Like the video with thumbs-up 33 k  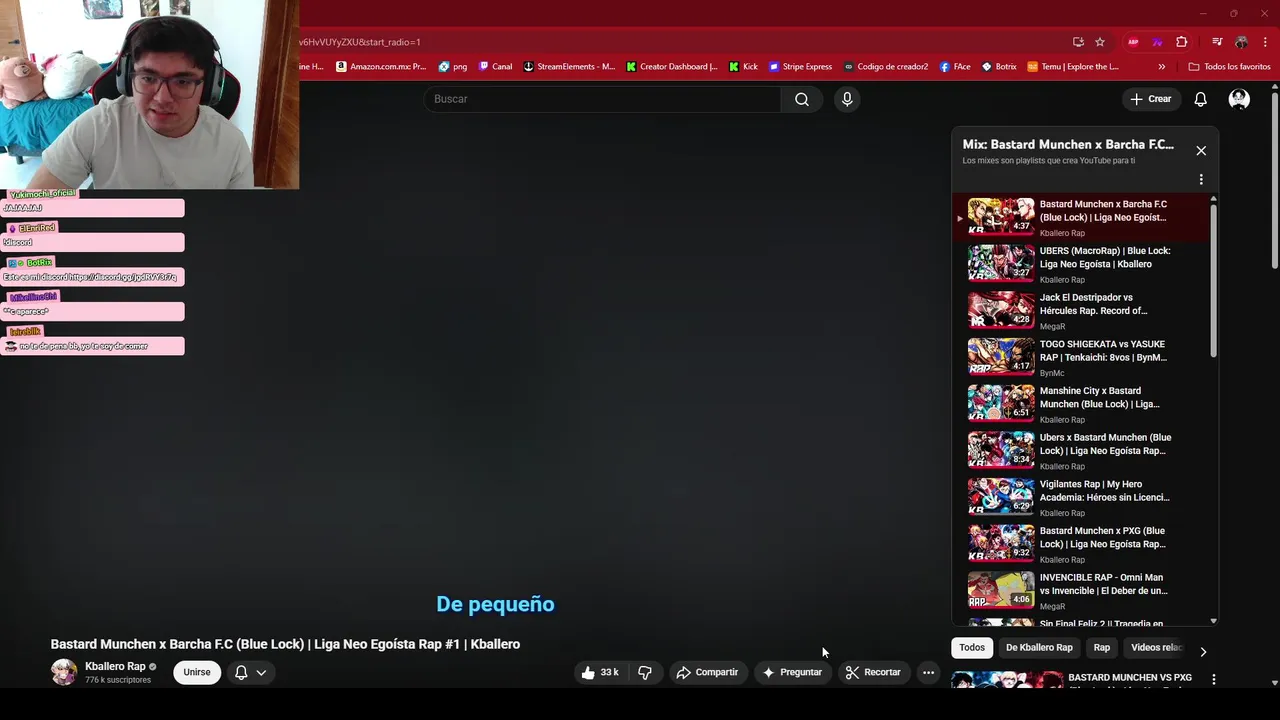click(x=599, y=672)
